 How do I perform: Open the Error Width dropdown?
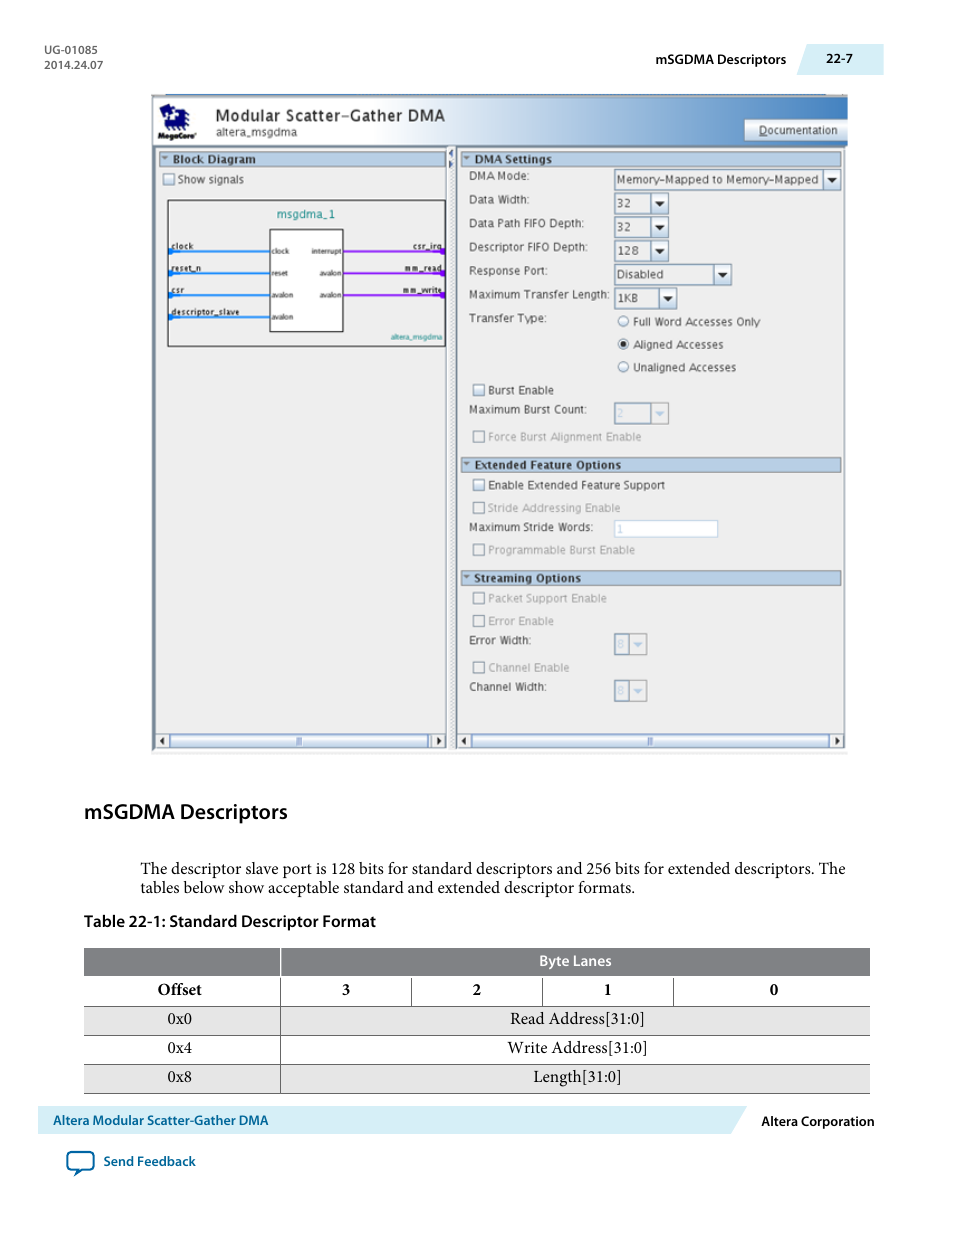(638, 644)
